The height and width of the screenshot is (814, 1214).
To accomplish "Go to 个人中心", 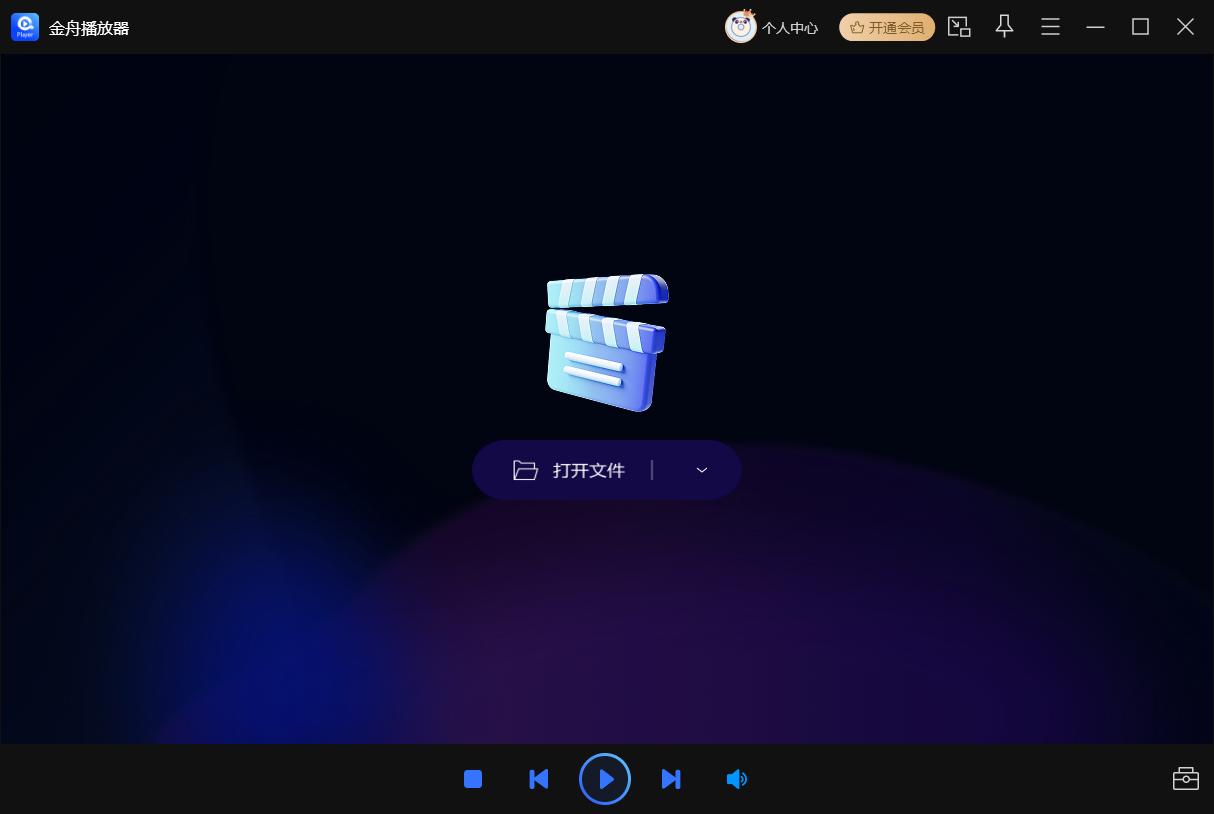I will point(790,28).
